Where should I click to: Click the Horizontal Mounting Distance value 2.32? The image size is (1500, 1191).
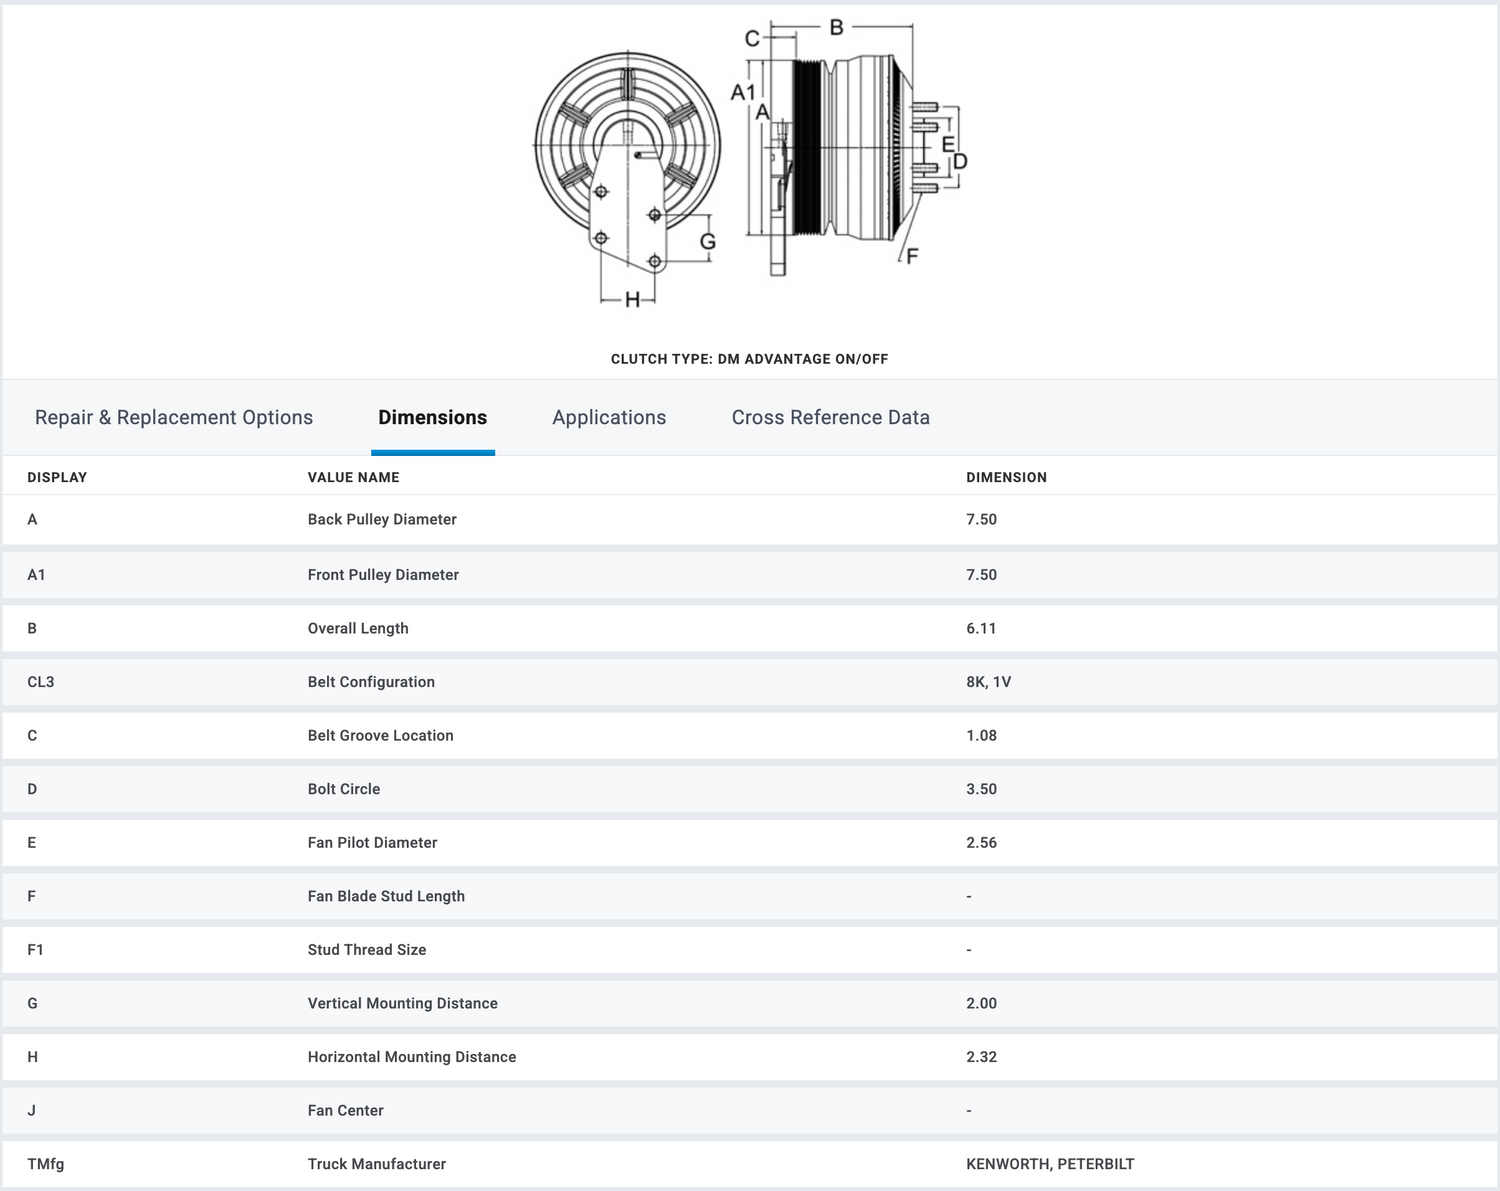tap(981, 1057)
